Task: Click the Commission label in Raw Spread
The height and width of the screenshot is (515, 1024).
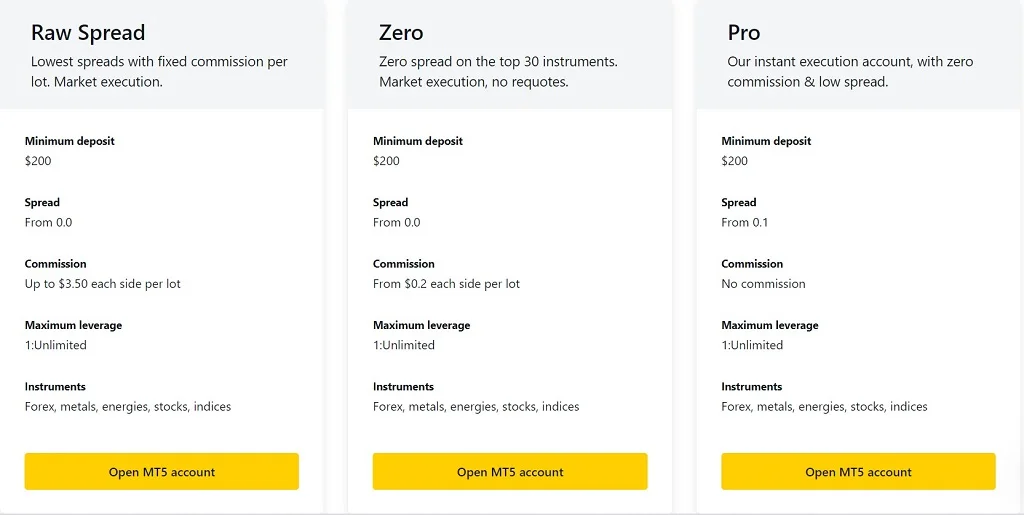Action: point(56,264)
